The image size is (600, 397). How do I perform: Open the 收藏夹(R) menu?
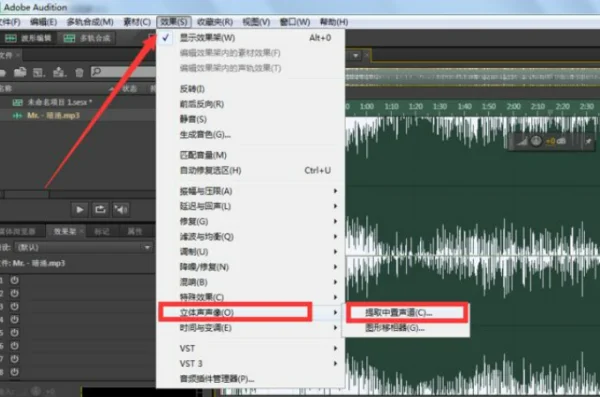[215, 22]
